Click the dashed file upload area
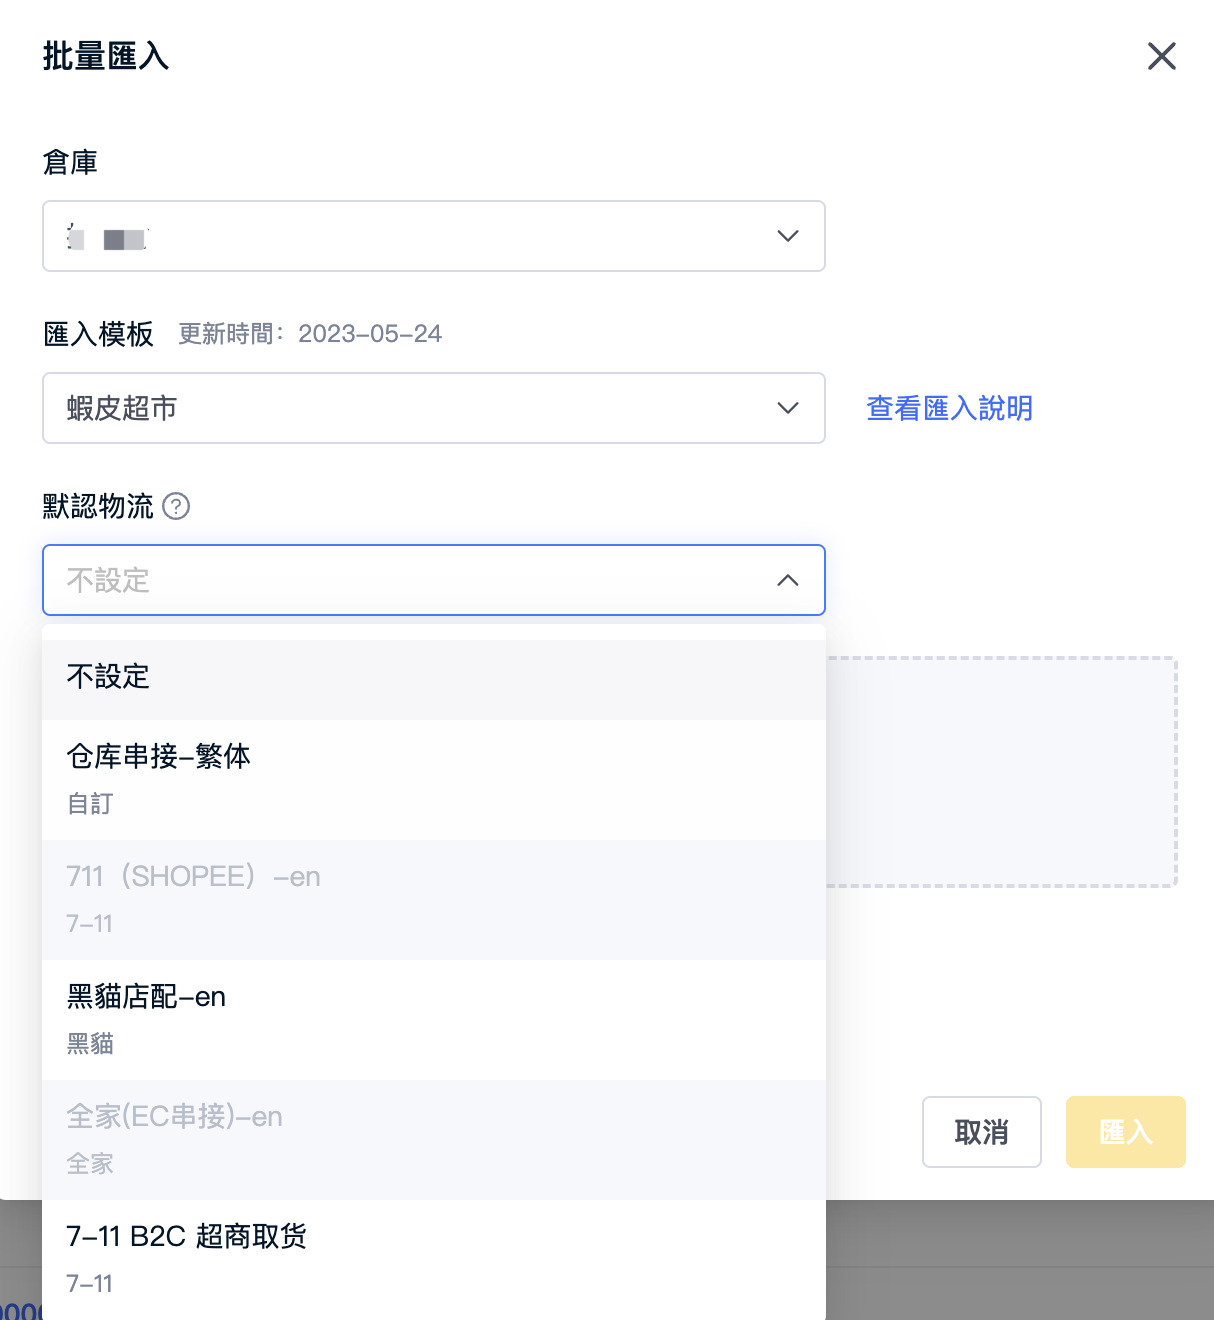This screenshot has height=1320, width=1214. (x=1001, y=772)
